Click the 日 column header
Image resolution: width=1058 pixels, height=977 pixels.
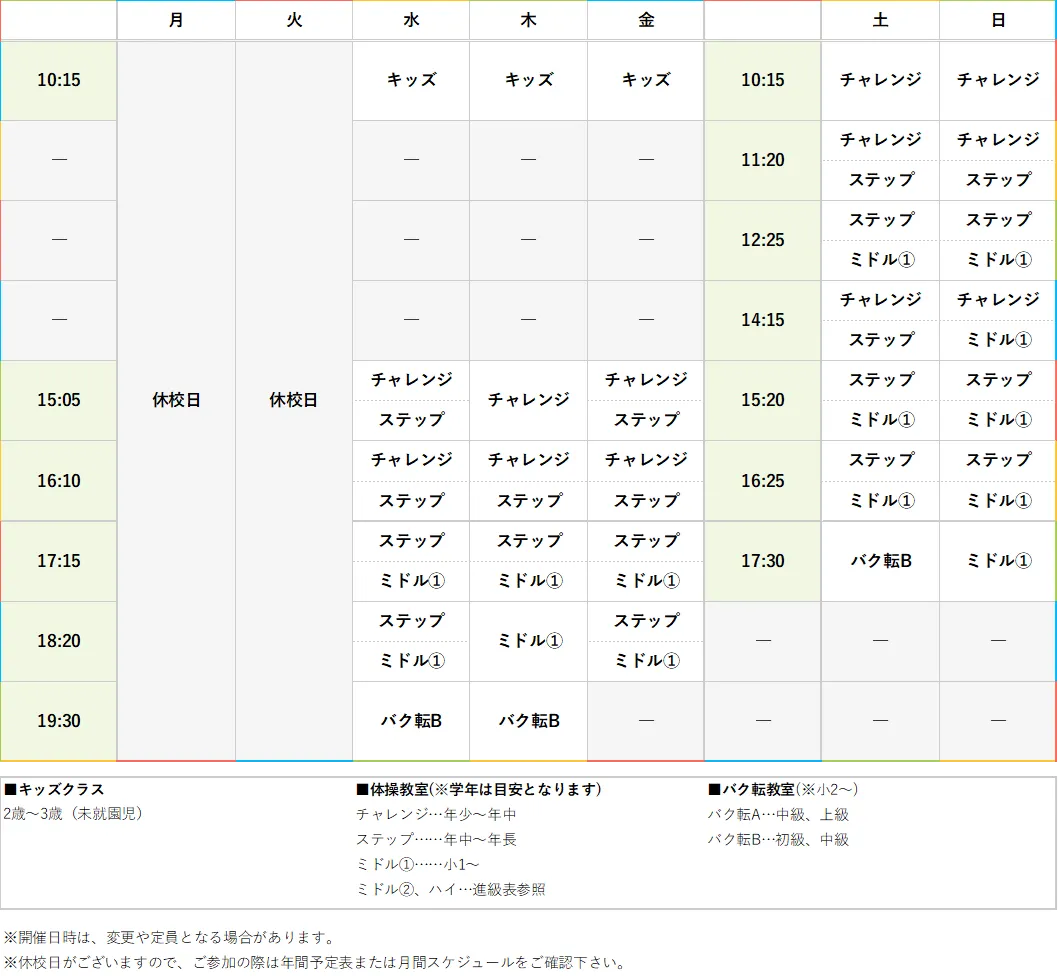[x=997, y=20]
